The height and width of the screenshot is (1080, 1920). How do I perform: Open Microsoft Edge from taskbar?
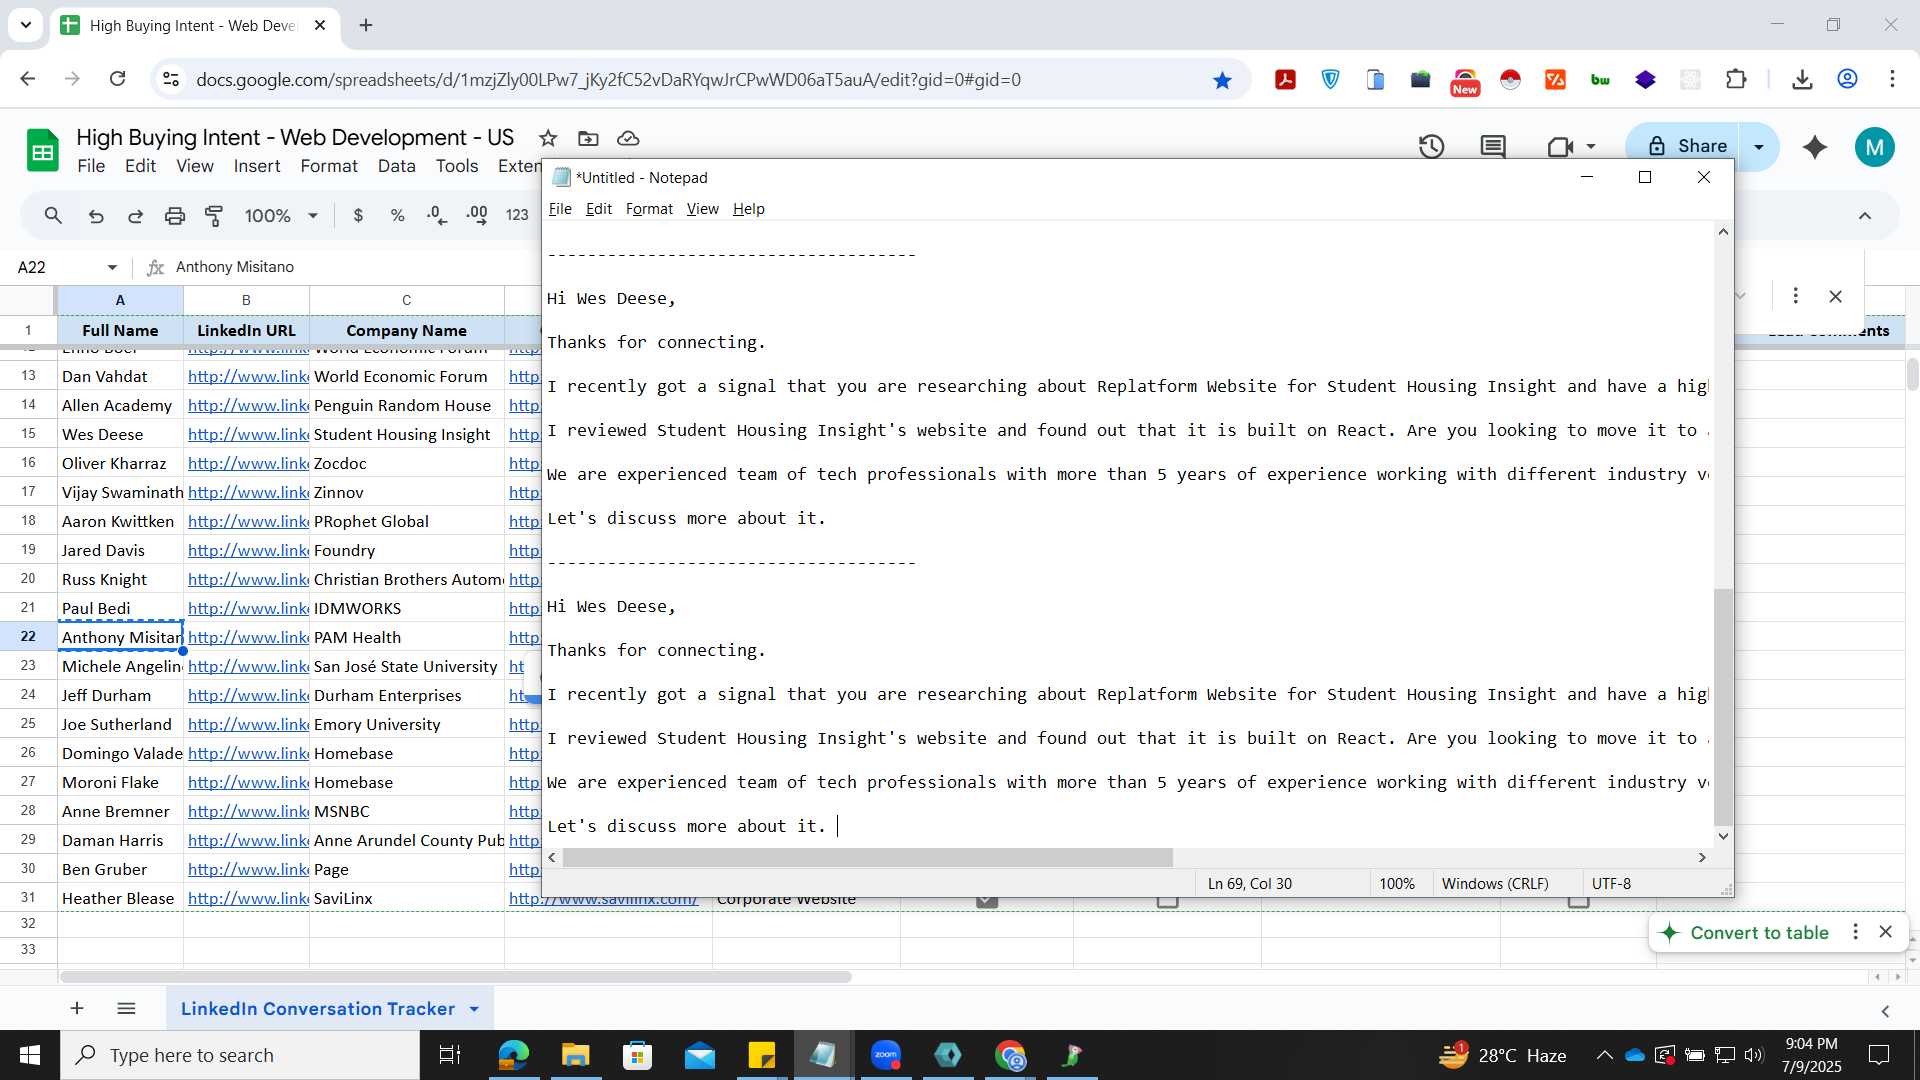point(513,1055)
